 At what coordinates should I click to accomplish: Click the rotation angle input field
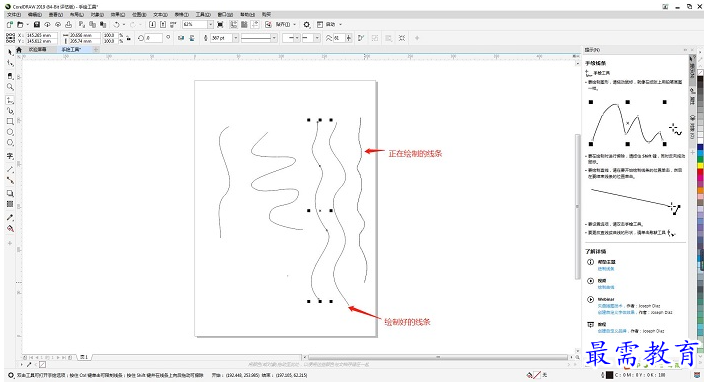(153, 38)
